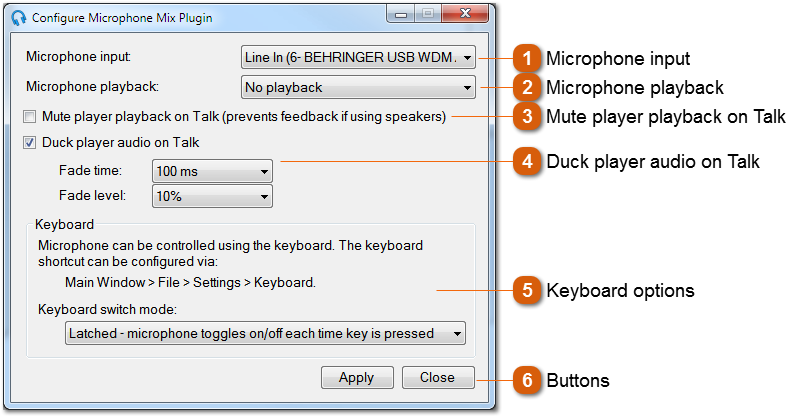The image size is (802, 418).
Task: Enable Mute player playback on Talk checkbox
Action: [30, 117]
